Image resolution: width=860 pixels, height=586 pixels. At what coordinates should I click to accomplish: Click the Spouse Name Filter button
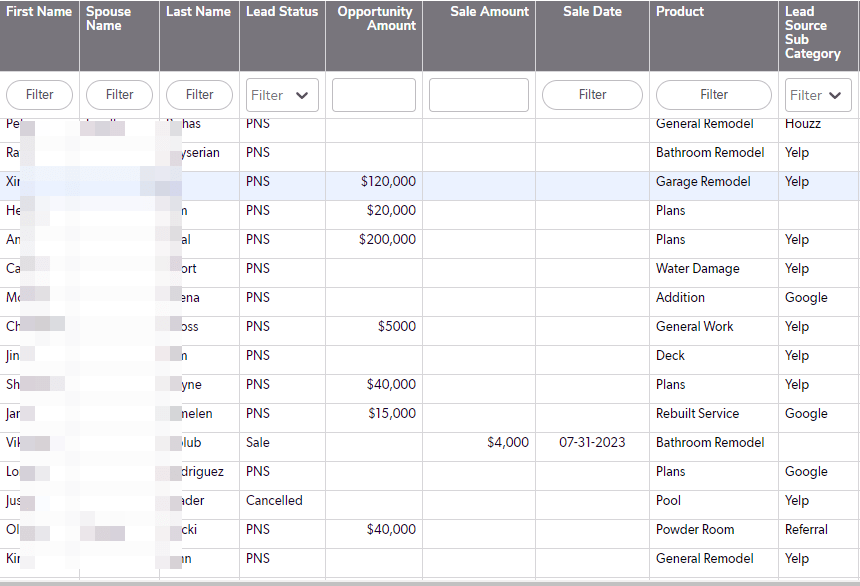pyautogui.click(x=120, y=95)
